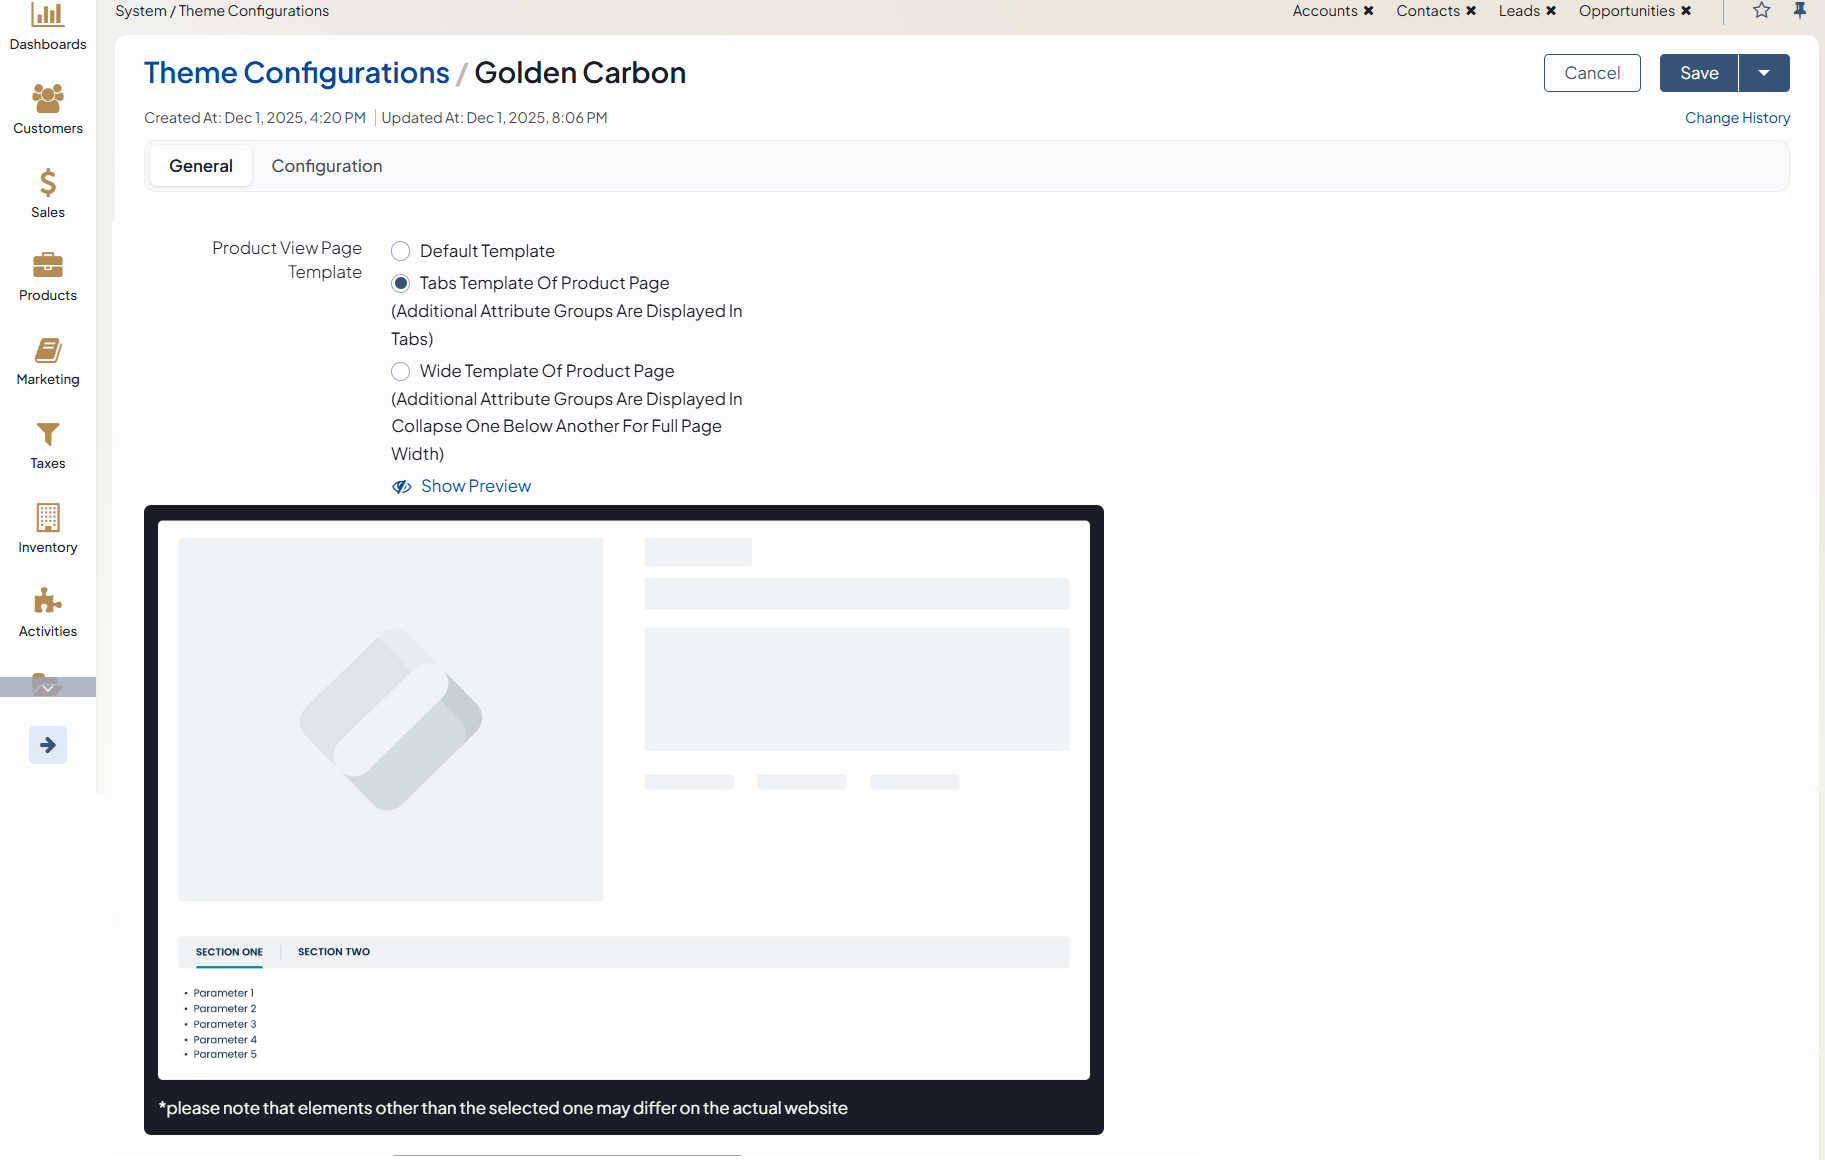Open the Dashboards menu icon
The width and height of the screenshot is (1825, 1160).
(47, 16)
